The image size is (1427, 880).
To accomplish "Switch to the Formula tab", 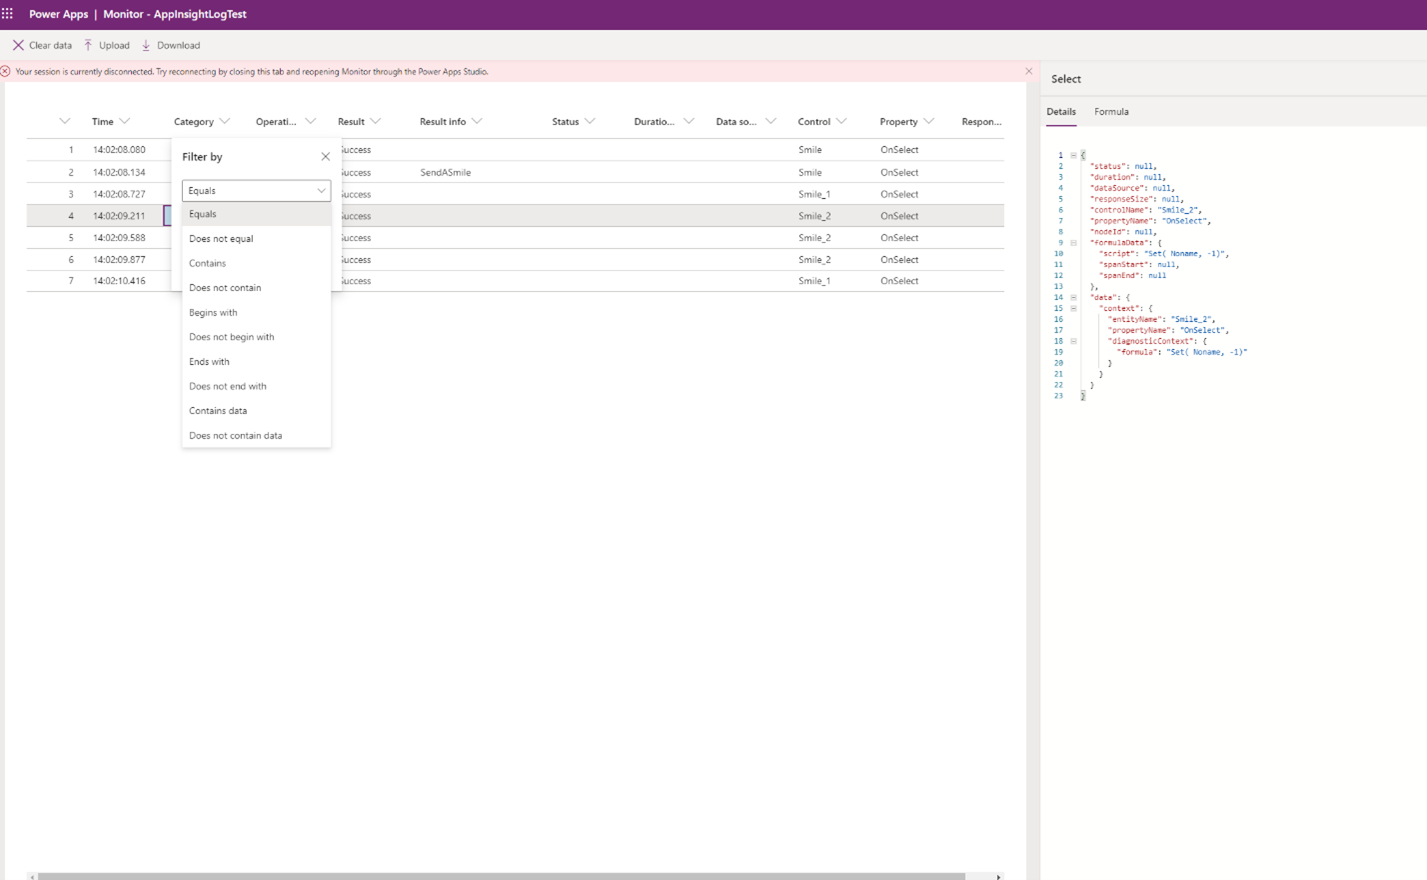I will [1111, 112].
